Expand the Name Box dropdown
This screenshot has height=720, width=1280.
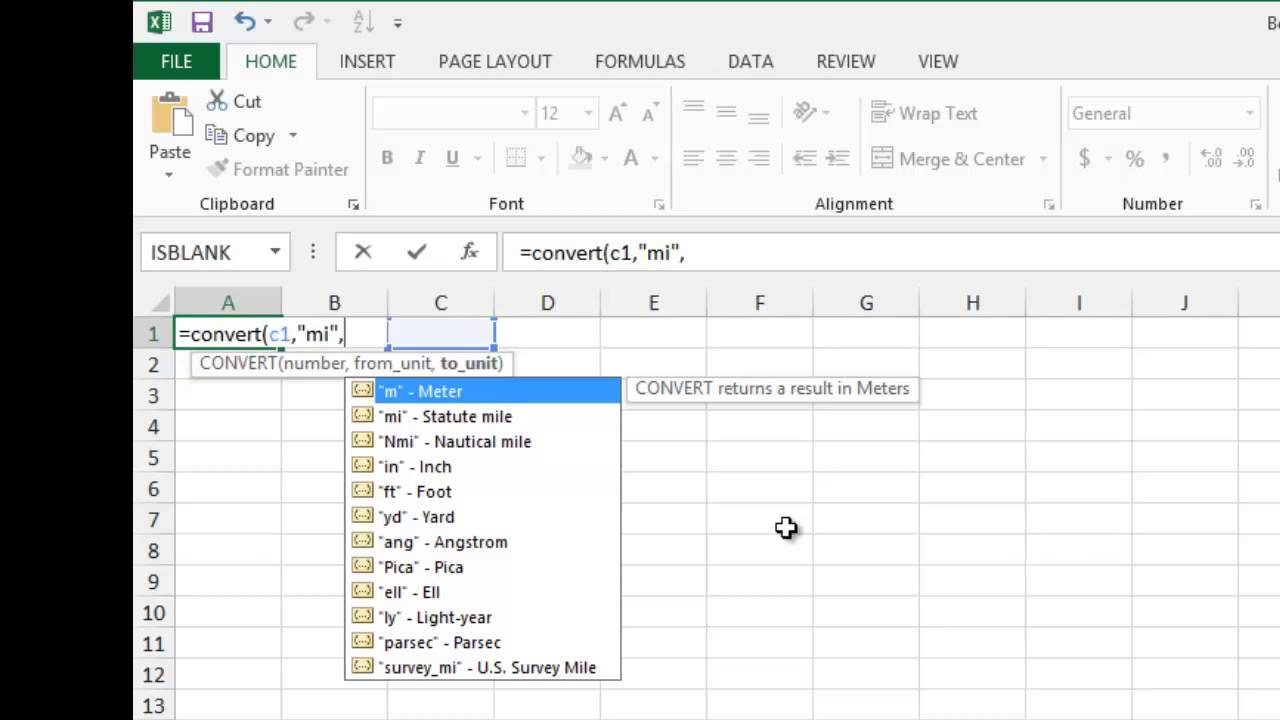(x=275, y=252)
